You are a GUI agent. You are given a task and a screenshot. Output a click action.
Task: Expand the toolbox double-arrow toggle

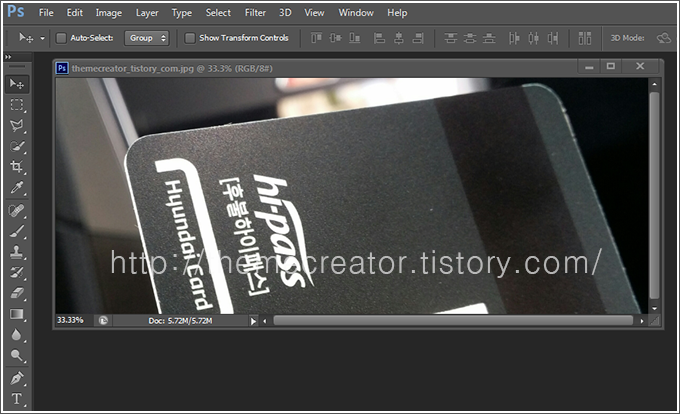[8, 57]
